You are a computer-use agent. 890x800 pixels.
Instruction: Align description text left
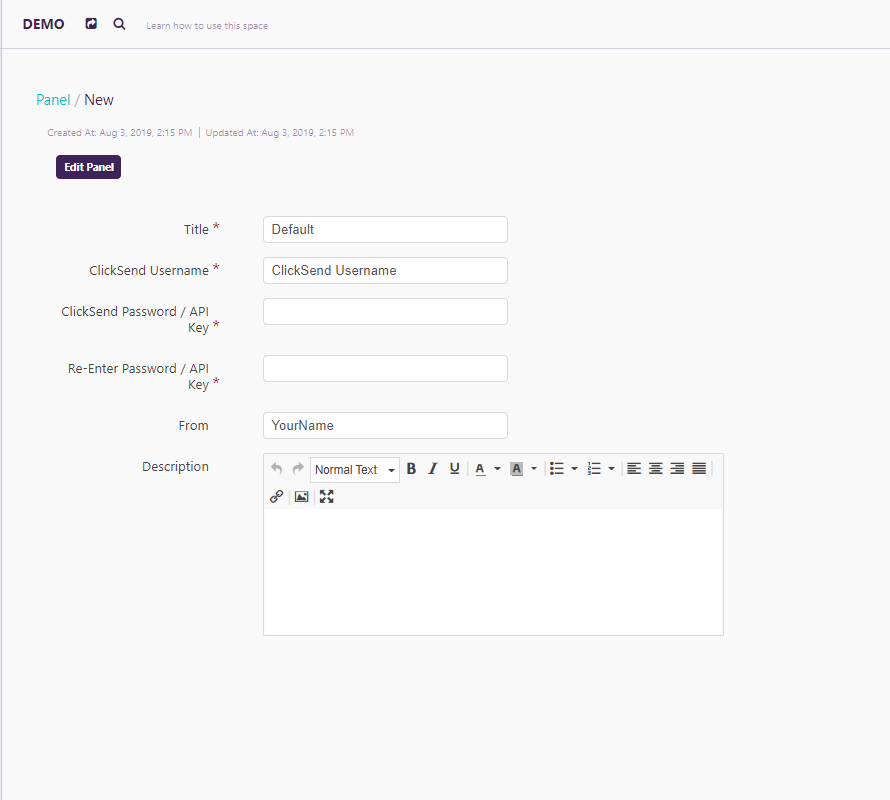(634, 468)
